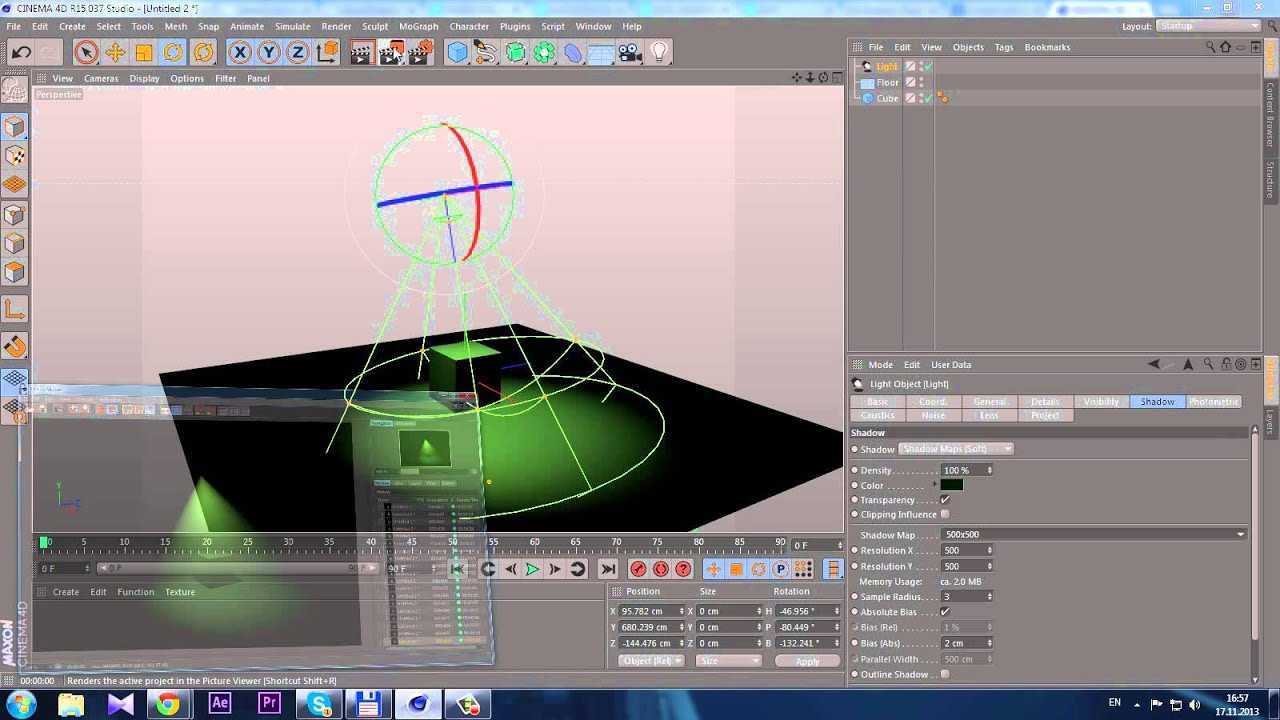Toggle the coordinate system icon
Image resolution: width=1280 pixels, height=720 pixels.
(x=327, y=52)
